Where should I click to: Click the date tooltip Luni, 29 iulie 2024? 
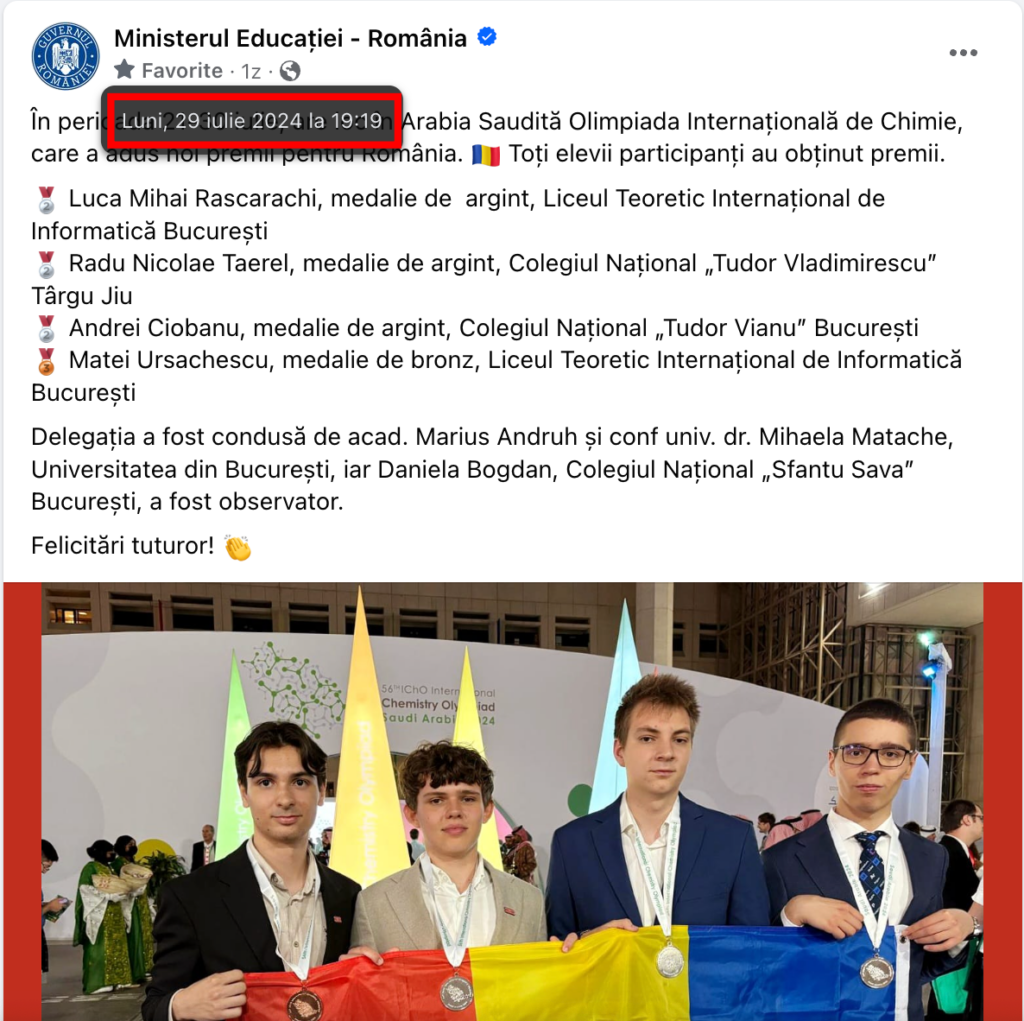point(251,120)
